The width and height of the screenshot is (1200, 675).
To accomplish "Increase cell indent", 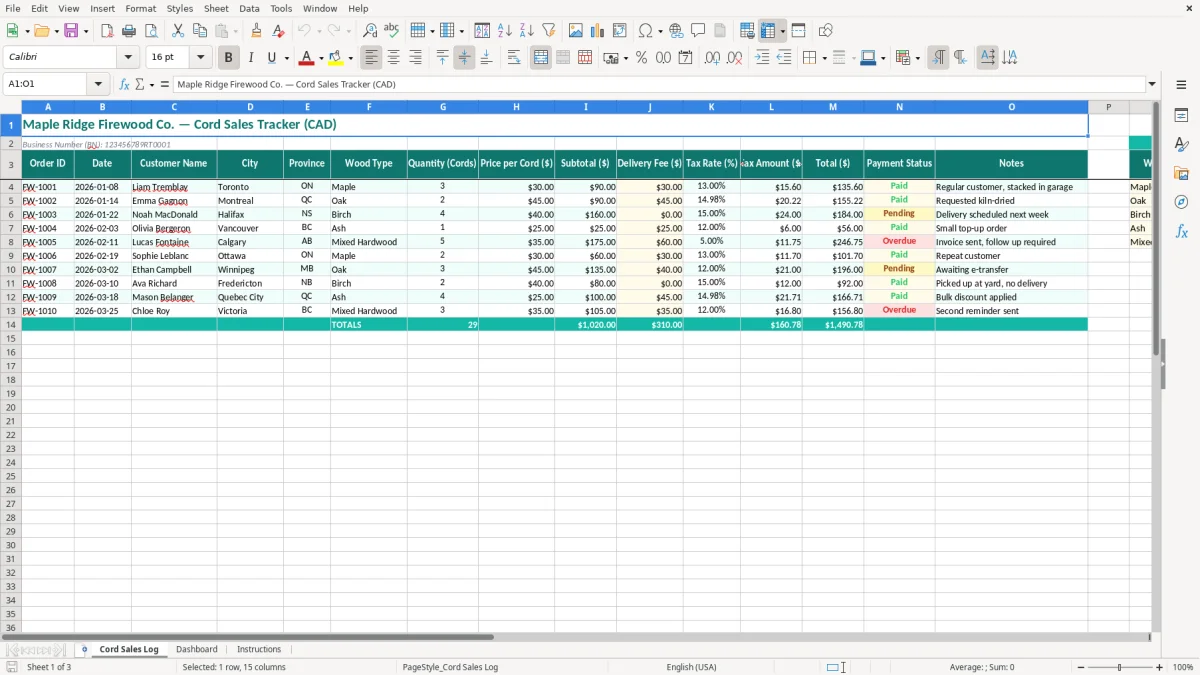I will 762,58.
